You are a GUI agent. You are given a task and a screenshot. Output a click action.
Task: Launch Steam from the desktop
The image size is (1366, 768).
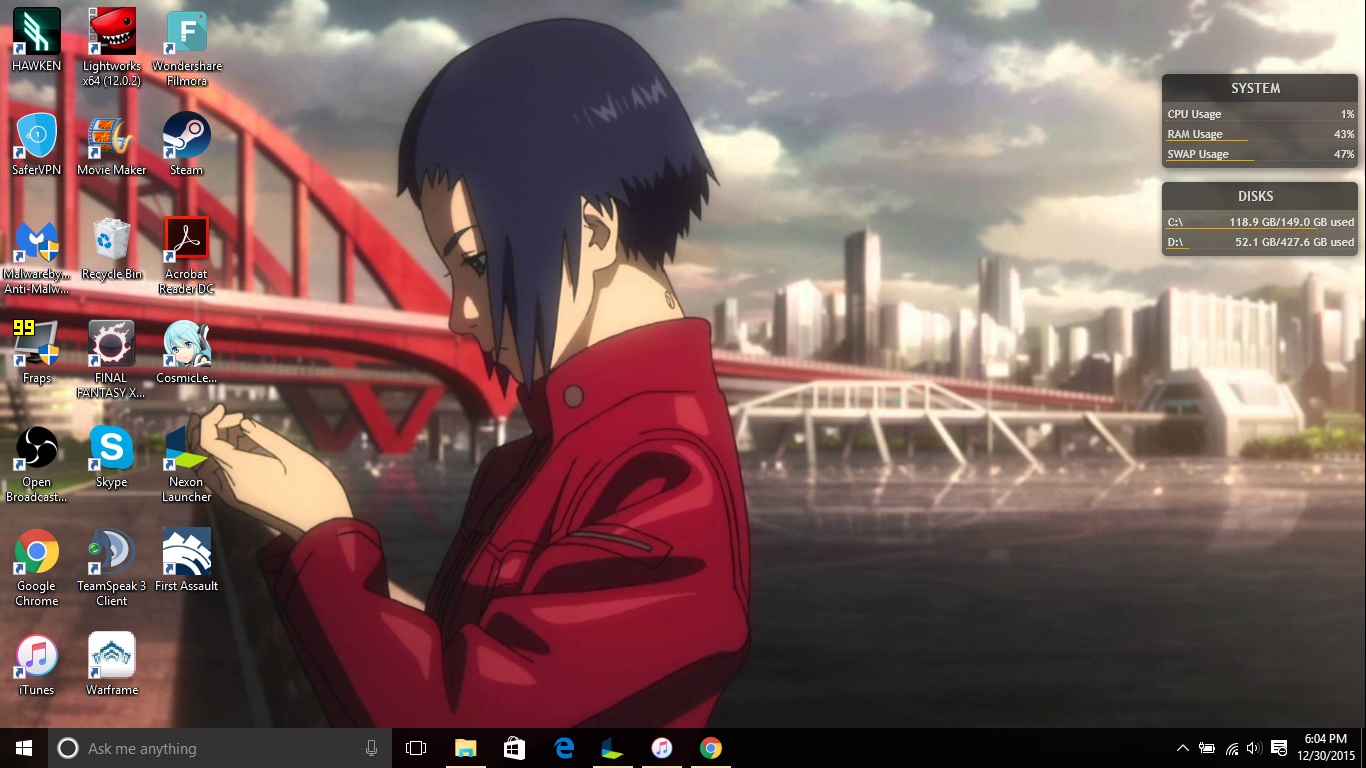click(x=186, y=136)
